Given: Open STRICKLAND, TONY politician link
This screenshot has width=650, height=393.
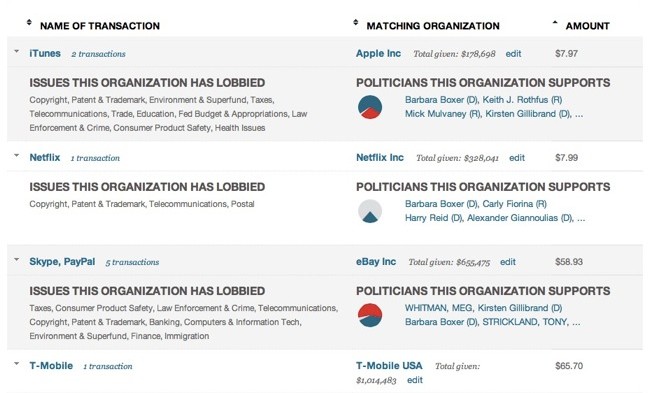Looking at the screenshot, I should point(525,322).
